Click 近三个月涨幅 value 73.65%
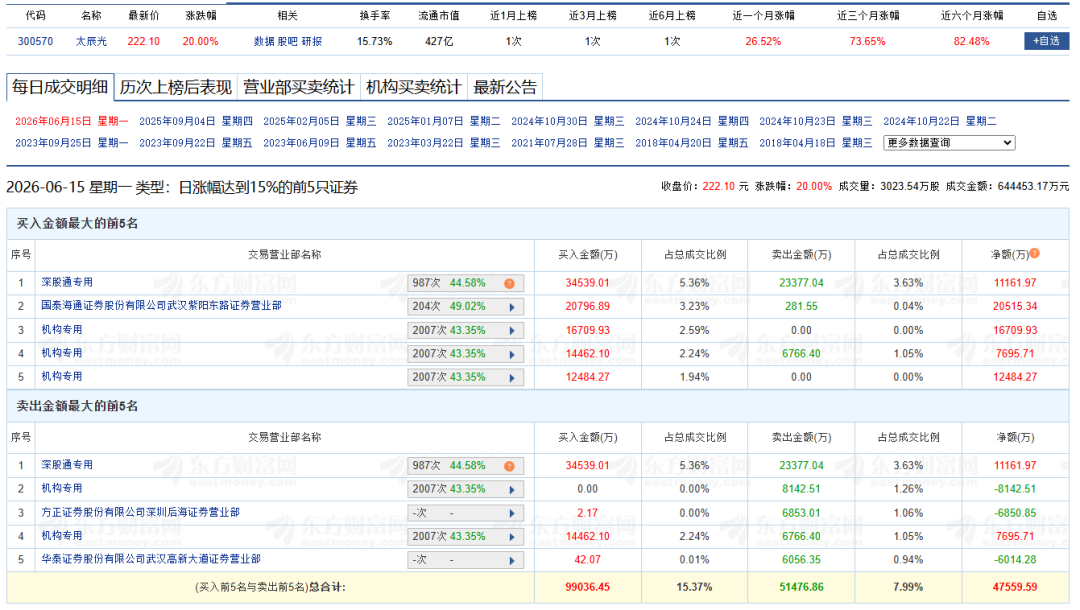 [867, 41]
